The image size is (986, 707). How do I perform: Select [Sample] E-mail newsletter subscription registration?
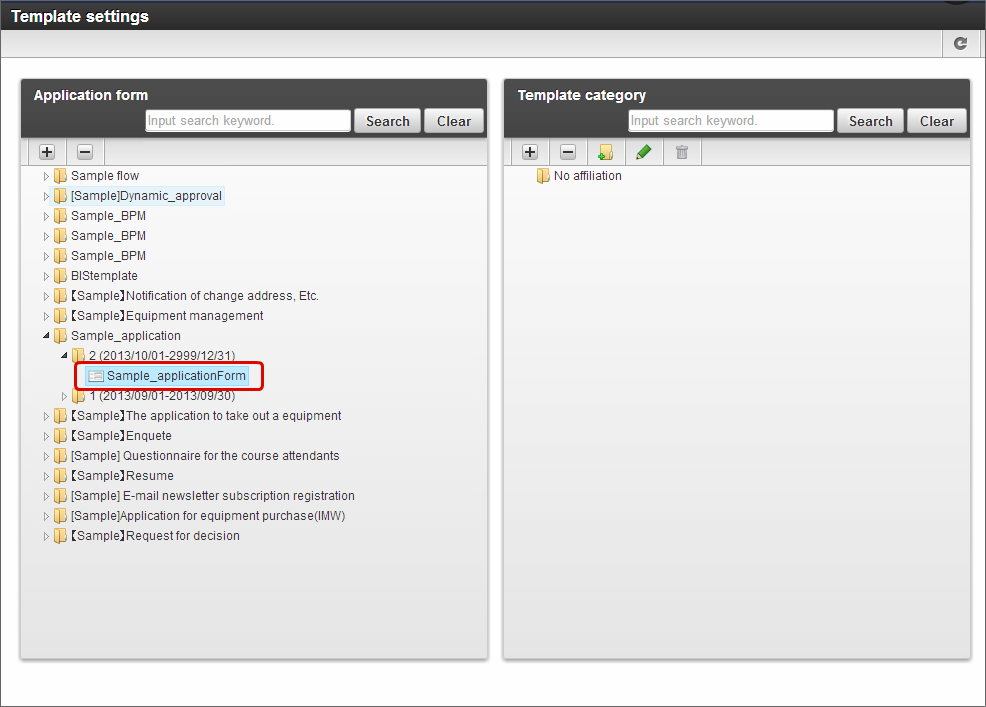point(213,496)
